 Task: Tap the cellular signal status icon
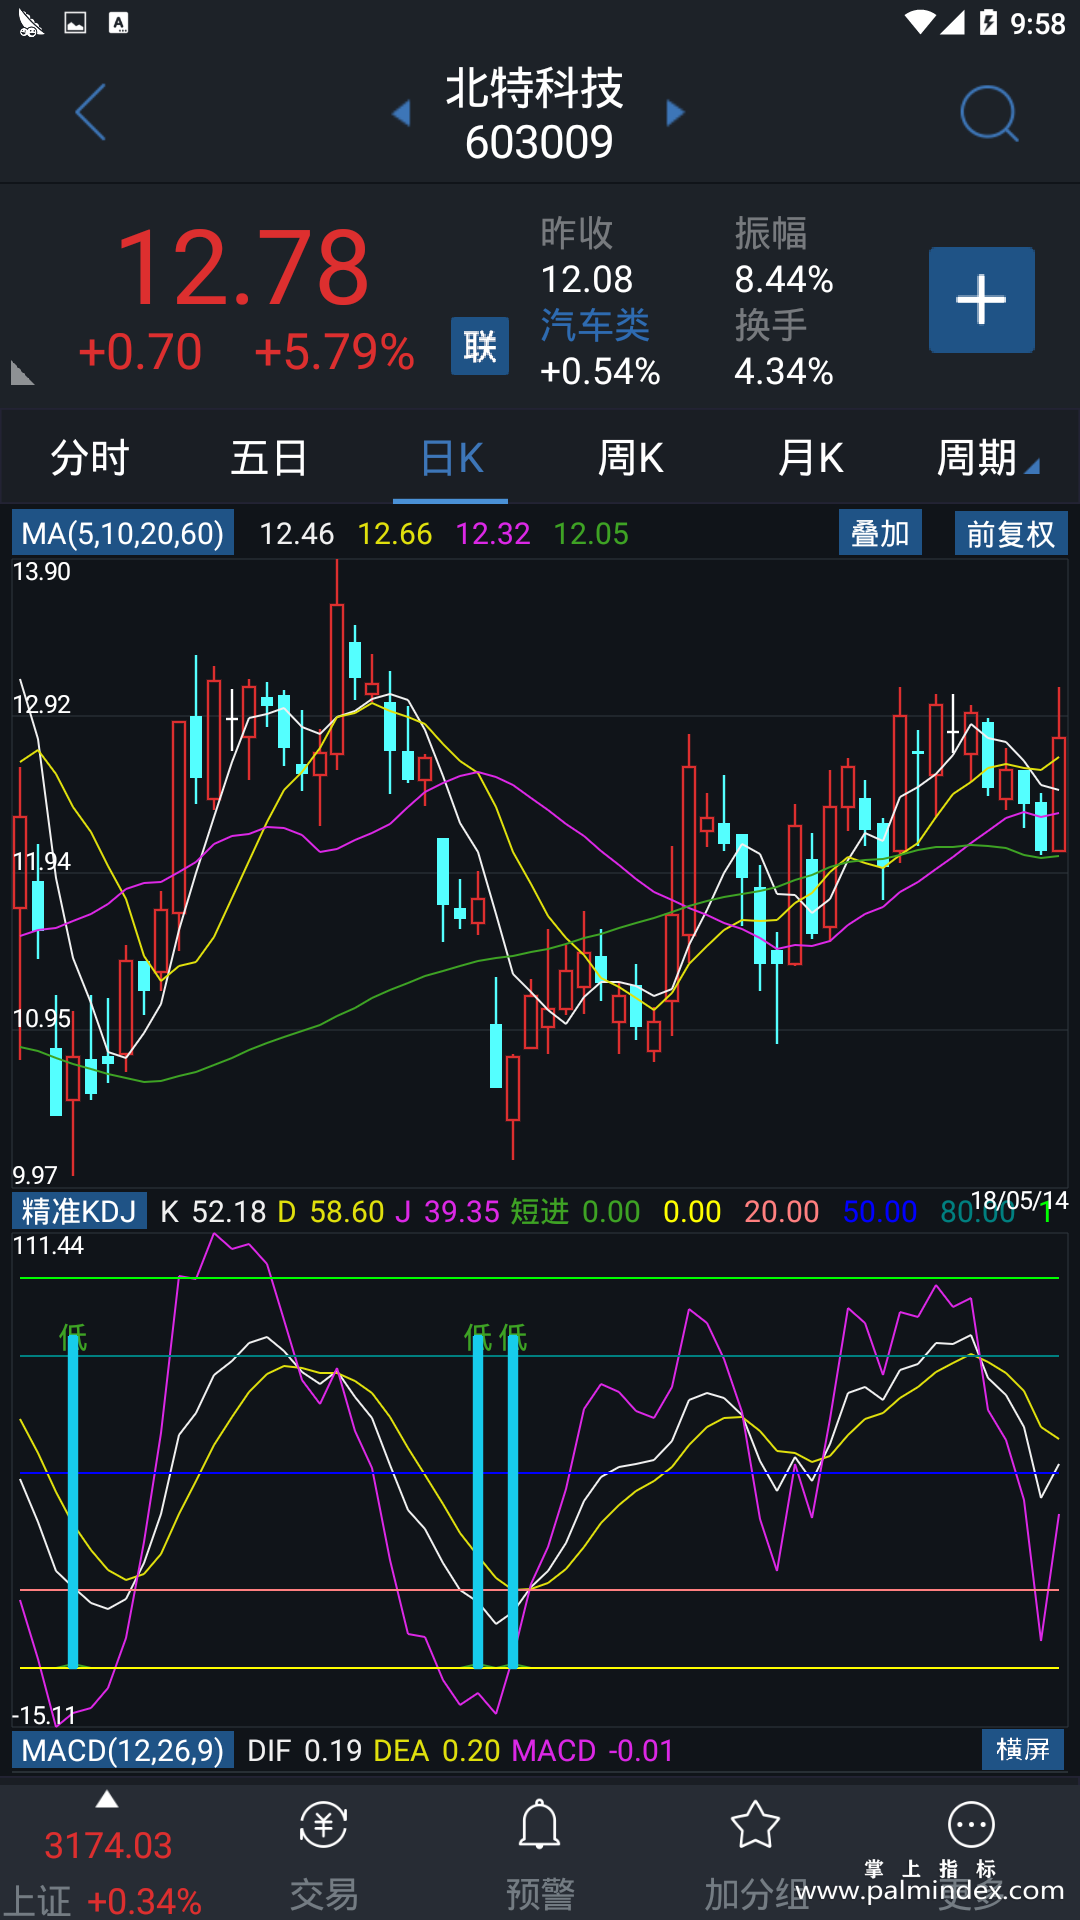tap(953, 22)
